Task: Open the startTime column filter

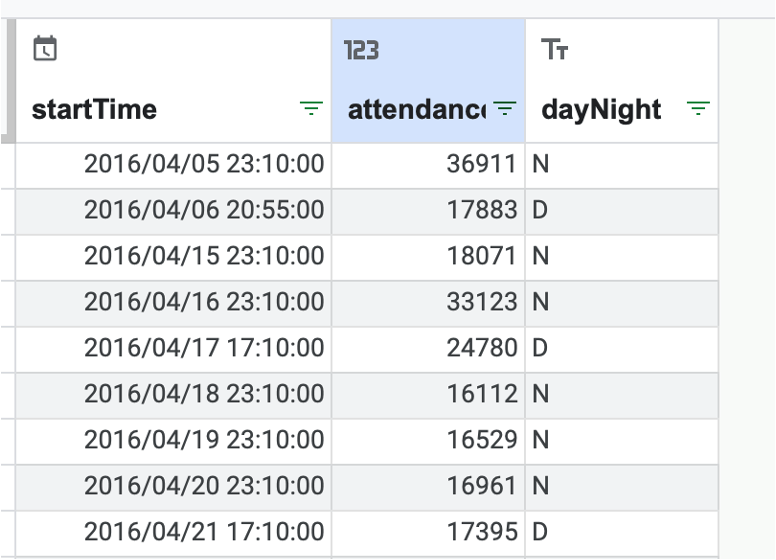Action: click(x=311, y=108)
